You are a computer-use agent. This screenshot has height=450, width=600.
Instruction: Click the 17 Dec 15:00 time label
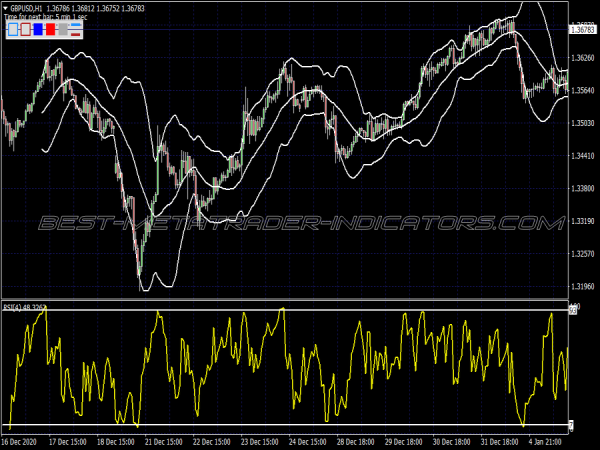click(67, 442)
